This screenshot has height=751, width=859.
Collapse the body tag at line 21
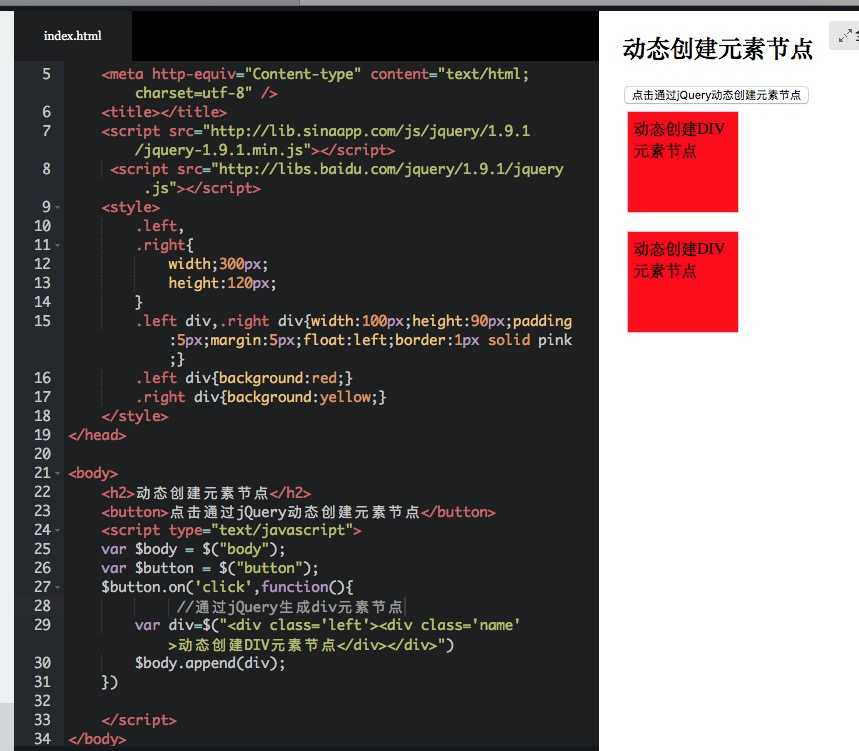pyautogui.click(x=58, y=473)
